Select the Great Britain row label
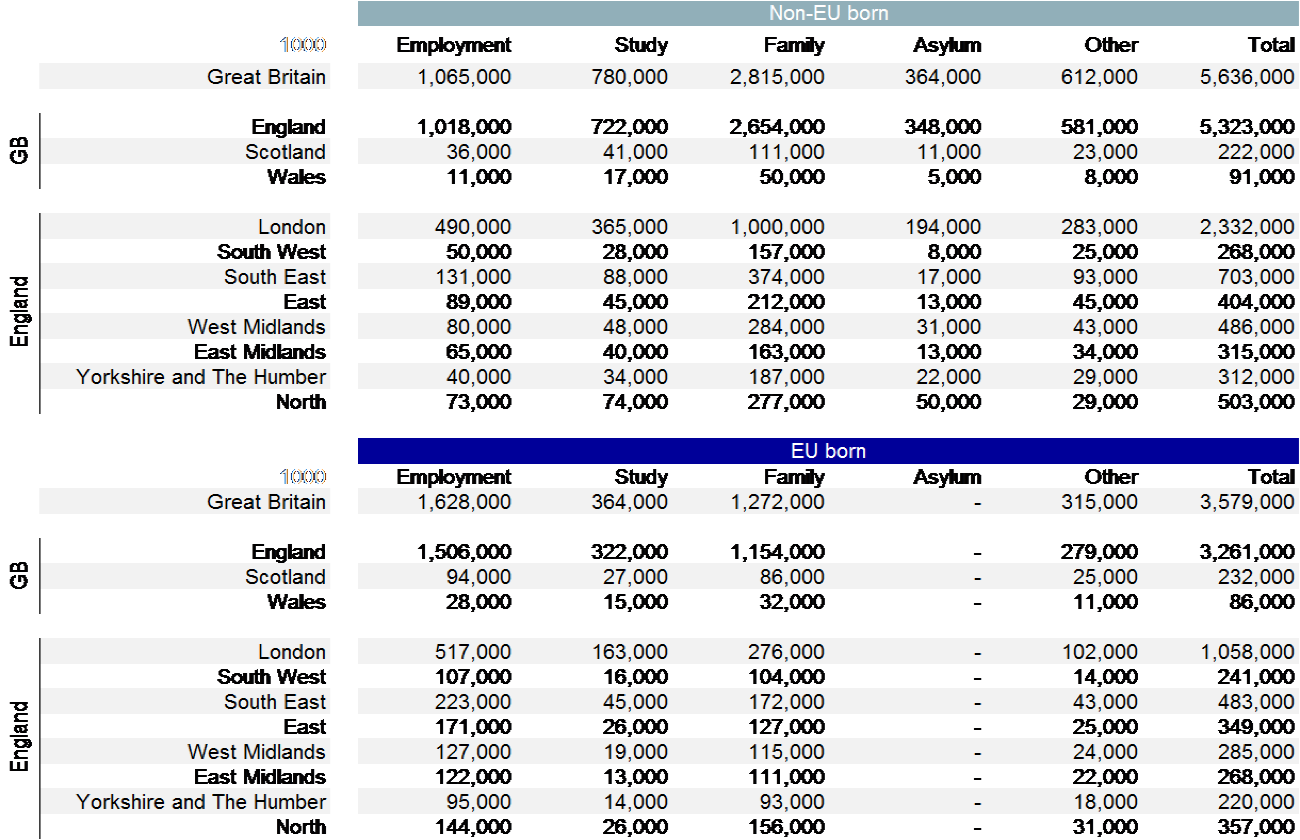This screenshot has width=1300, height=840. point(266,76)
